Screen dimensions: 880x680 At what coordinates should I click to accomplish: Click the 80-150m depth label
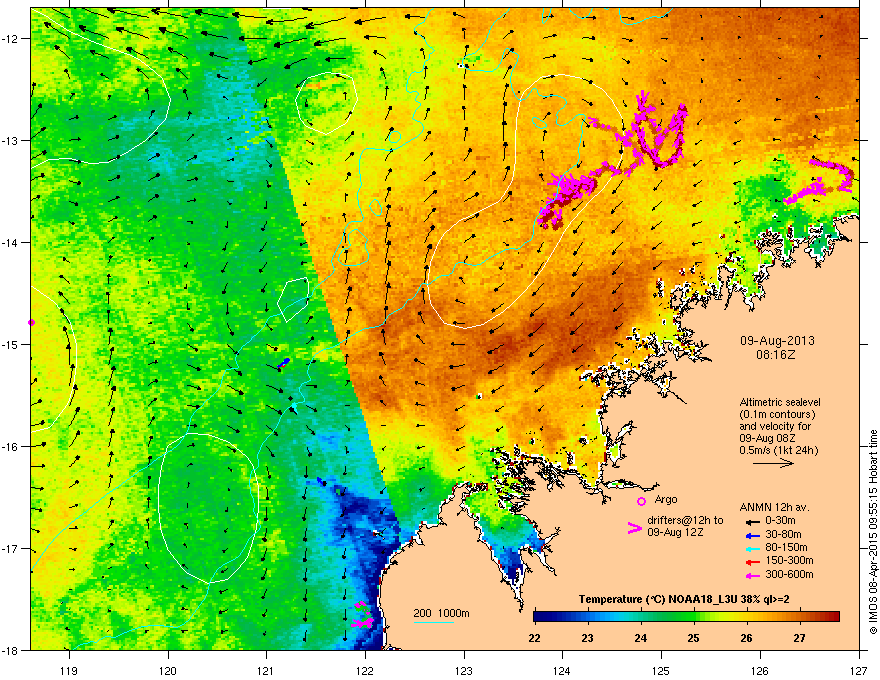[x=786, y=548]
